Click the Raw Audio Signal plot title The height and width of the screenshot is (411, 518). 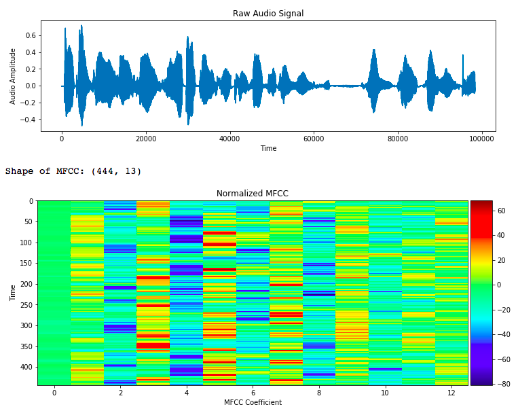point(268,13)
